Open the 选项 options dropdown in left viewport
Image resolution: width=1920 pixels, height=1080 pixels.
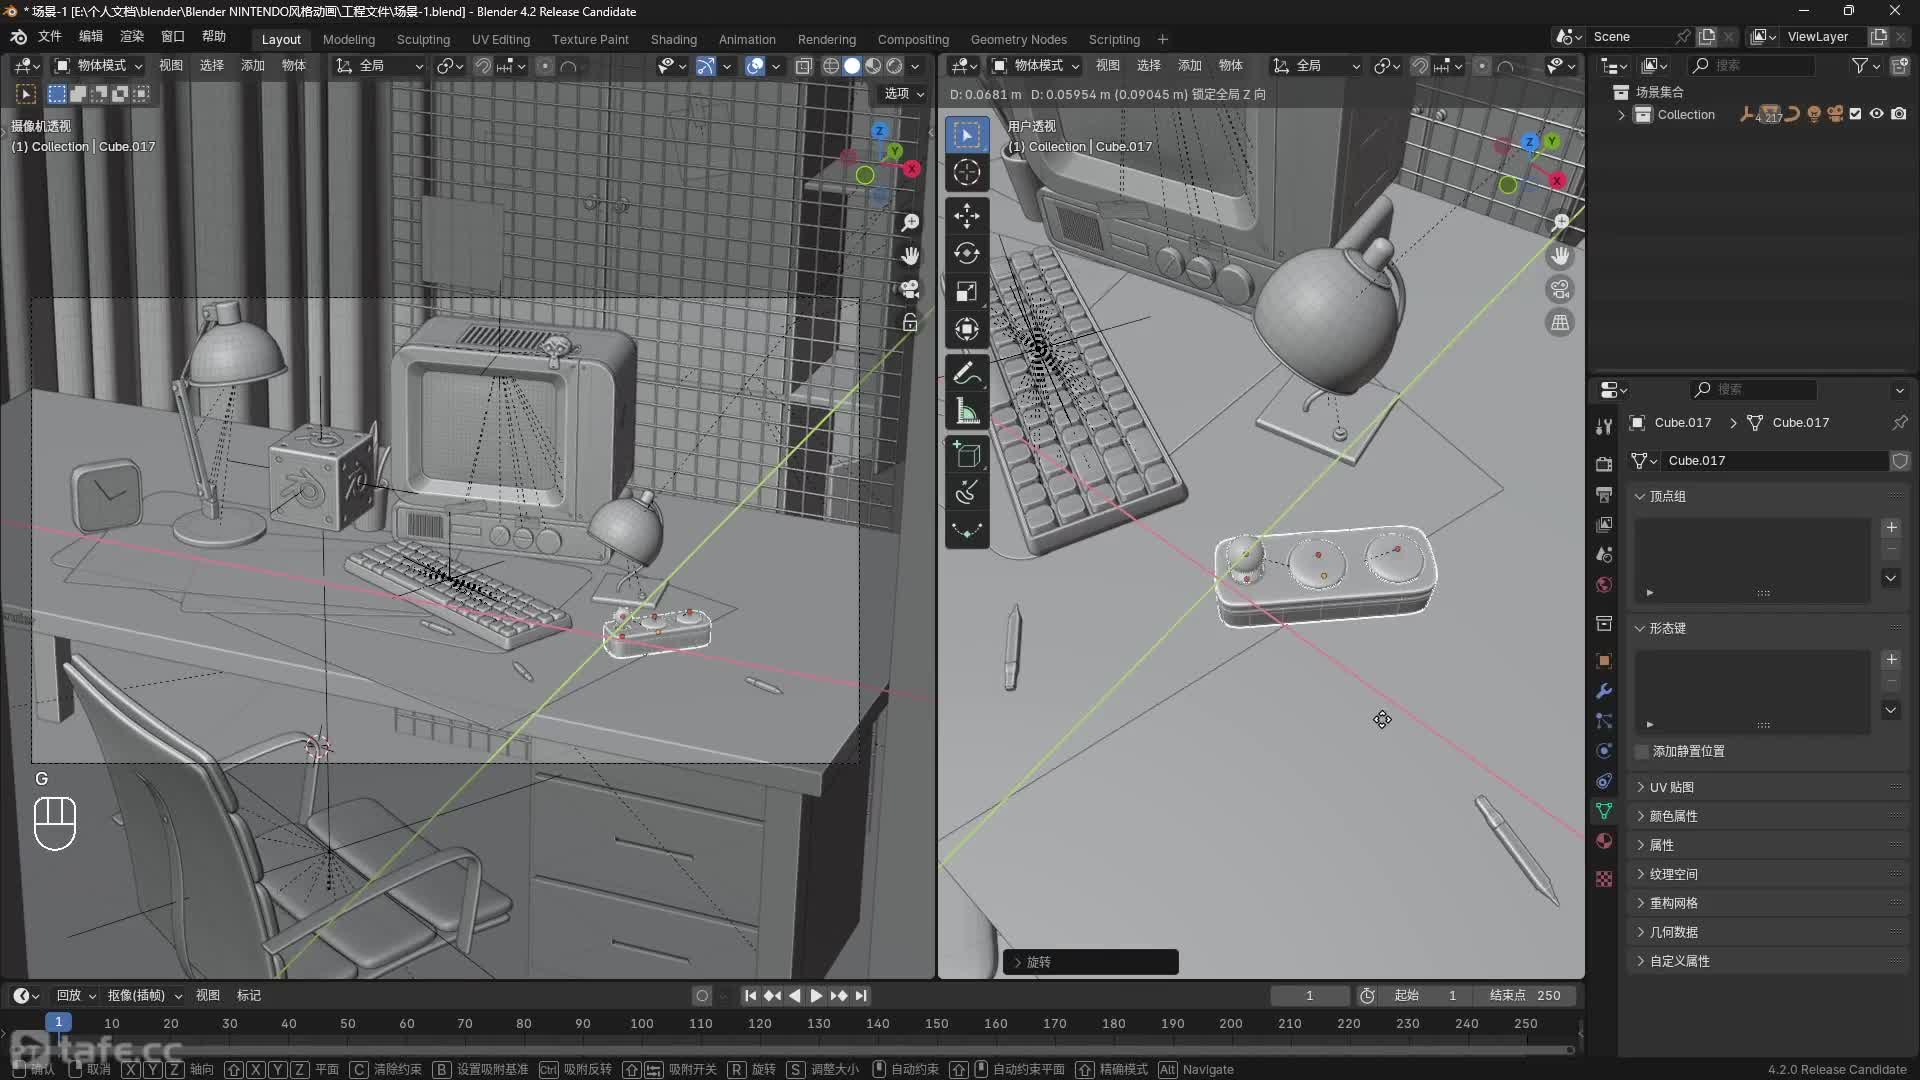904,93
